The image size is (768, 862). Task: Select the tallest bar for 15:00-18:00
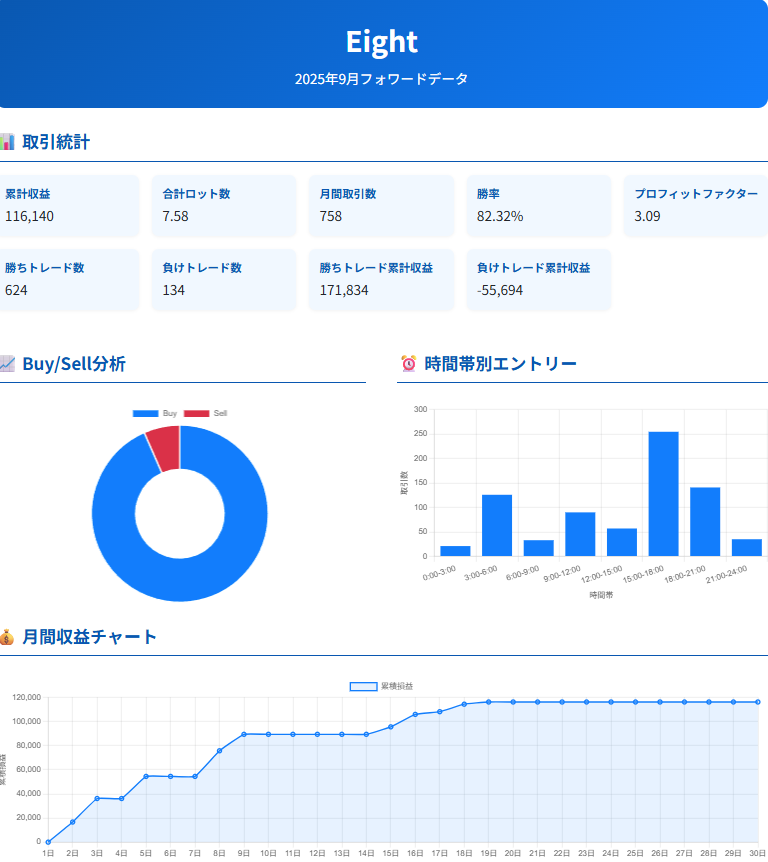663,494
